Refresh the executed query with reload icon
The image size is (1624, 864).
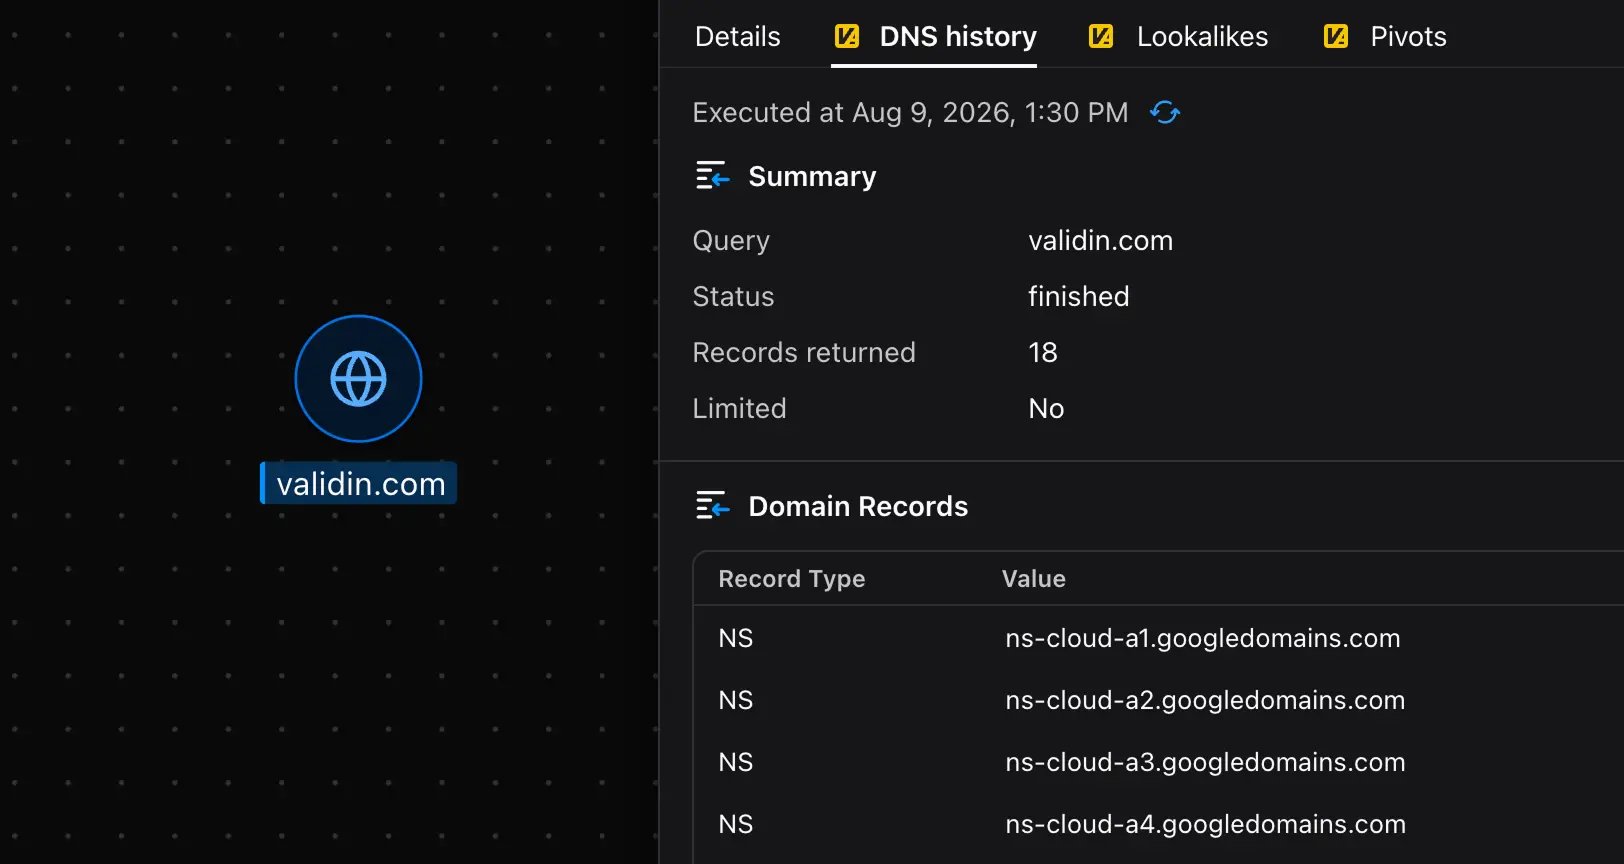click(1165, 112)
